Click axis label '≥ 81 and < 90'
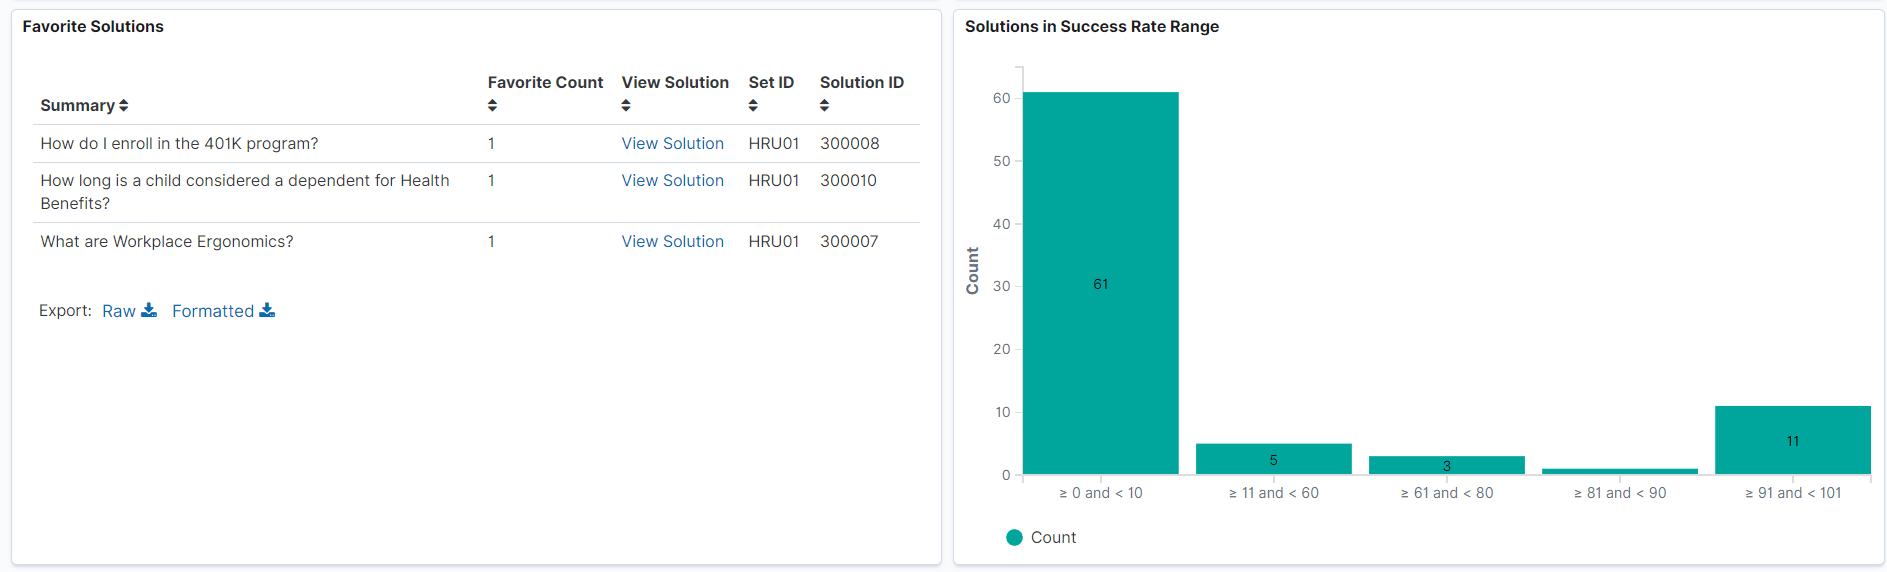 (1620, 493)
